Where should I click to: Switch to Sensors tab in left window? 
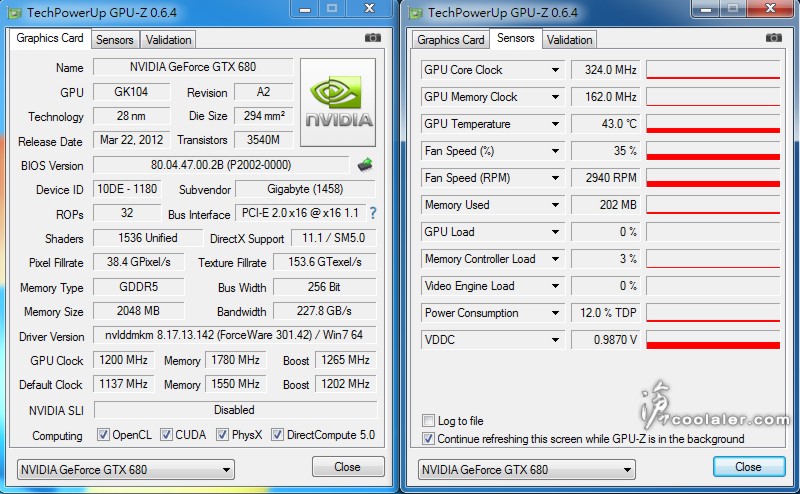[114, 40]
